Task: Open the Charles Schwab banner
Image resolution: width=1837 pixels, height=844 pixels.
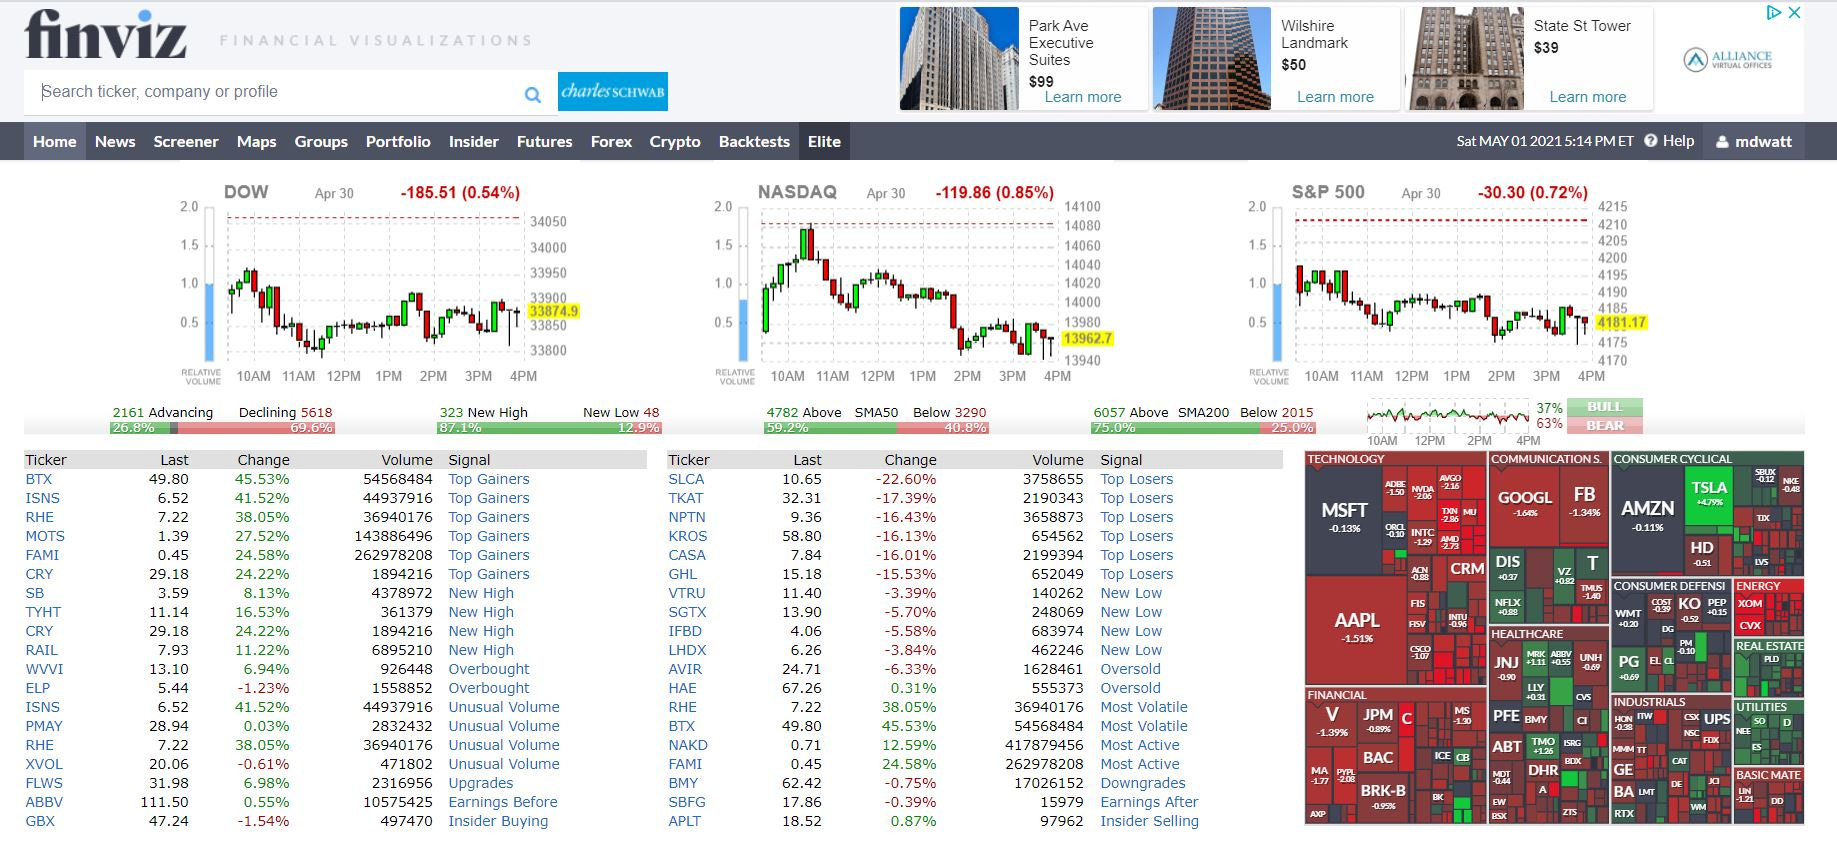Action: click(x=613, y=91)
